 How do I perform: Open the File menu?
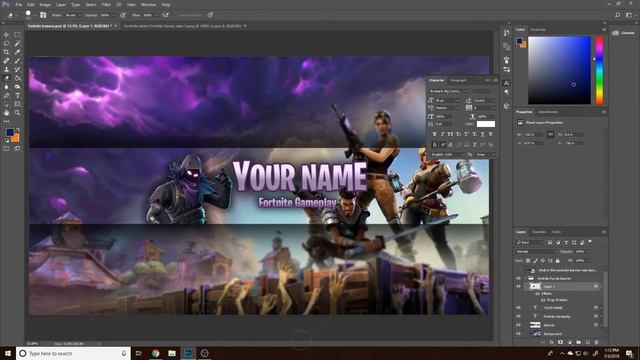pos(19,4)
